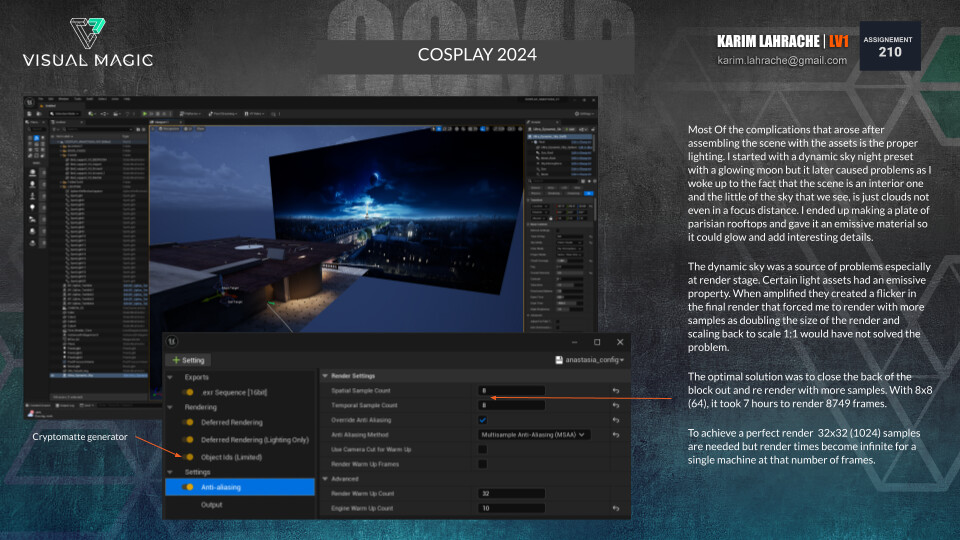Click the green Play button in editor toolbar

[x=144, y=114]
